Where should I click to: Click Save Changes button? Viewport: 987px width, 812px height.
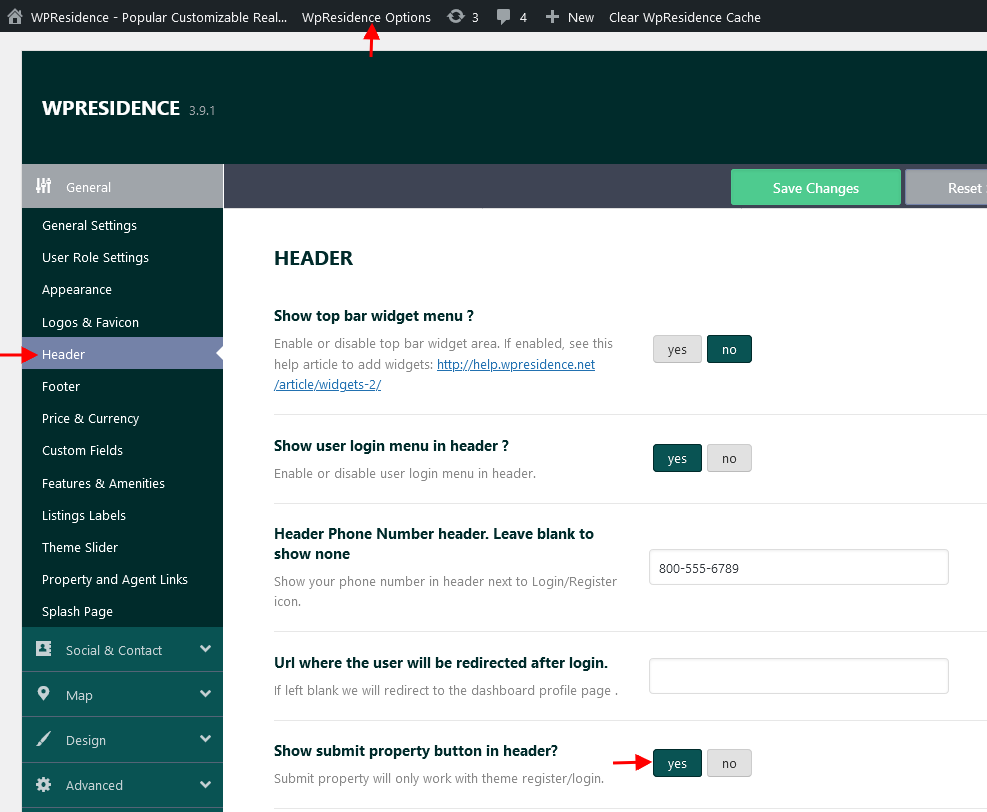(815, 188)
